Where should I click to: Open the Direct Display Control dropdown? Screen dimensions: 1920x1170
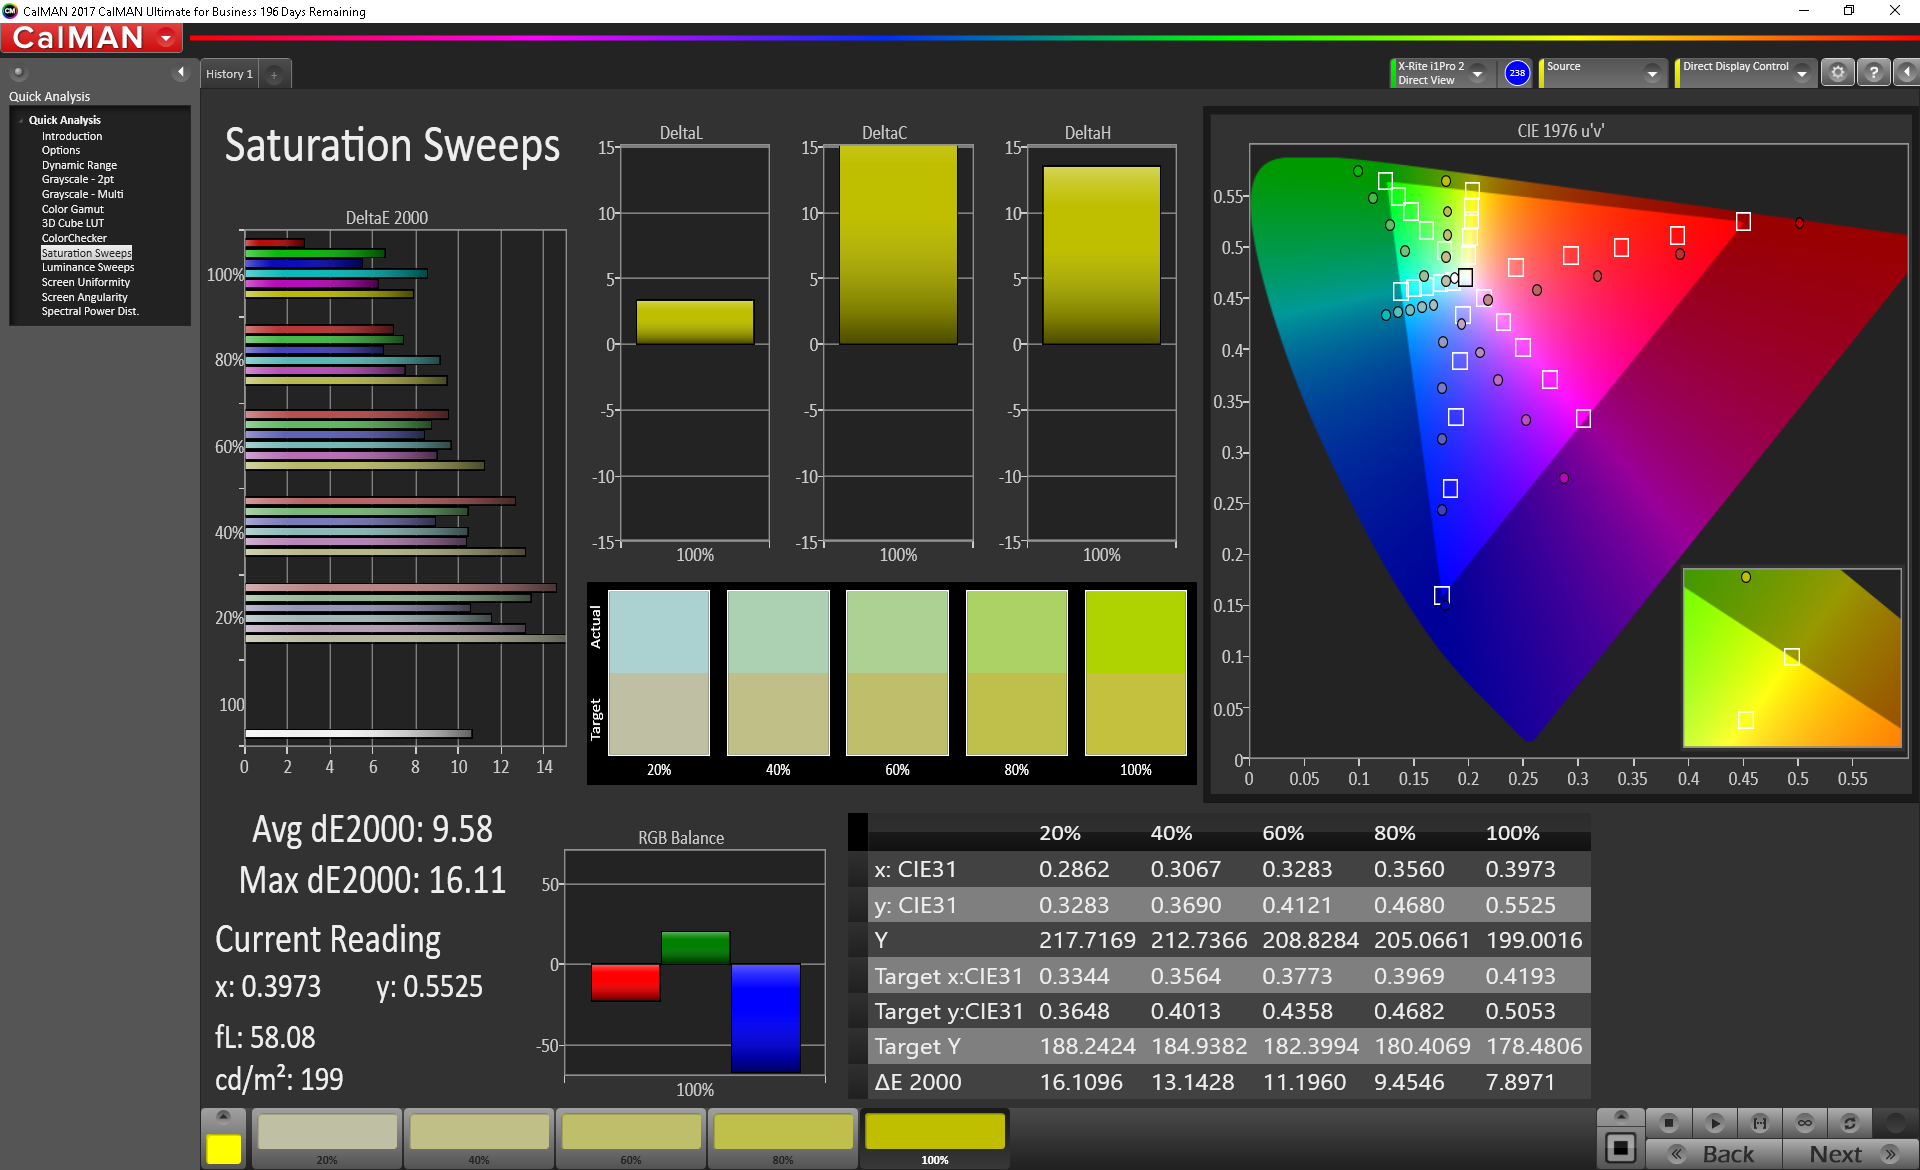tap(1801, 74)
